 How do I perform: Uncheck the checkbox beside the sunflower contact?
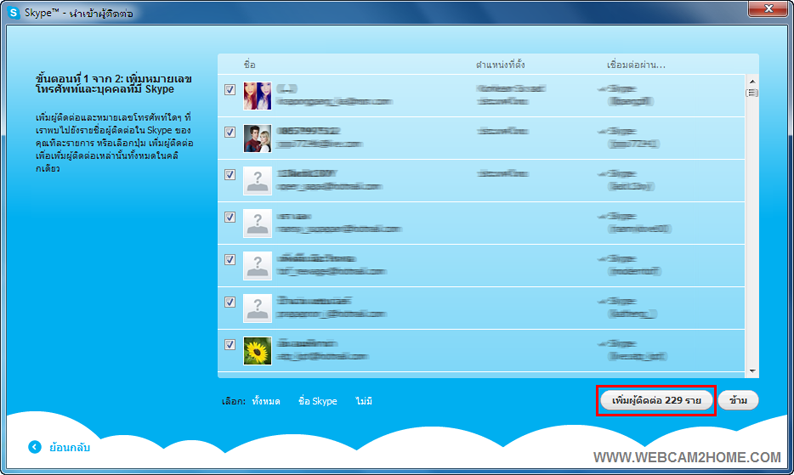(x=230, y=344)
